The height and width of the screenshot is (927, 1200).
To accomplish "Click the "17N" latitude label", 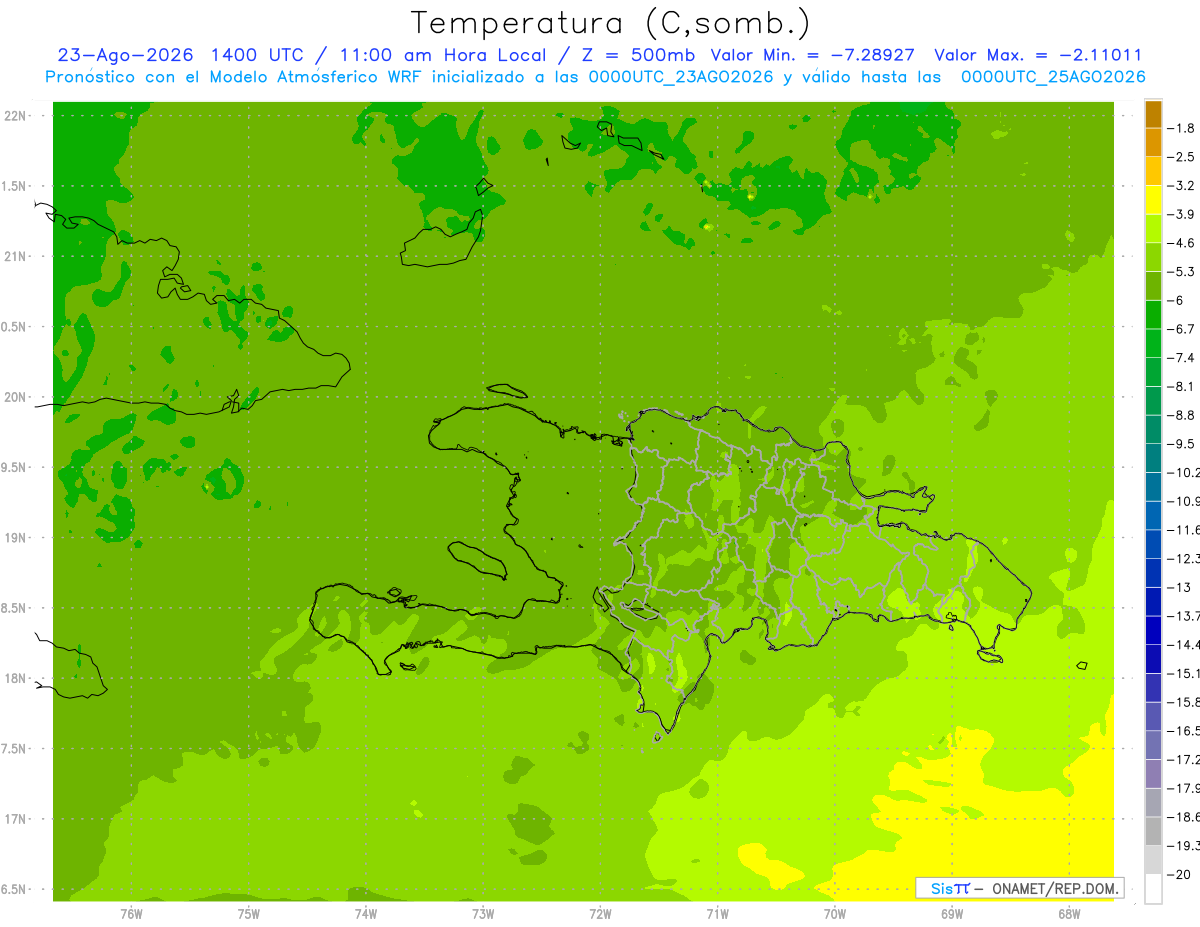I will [16, 819].
